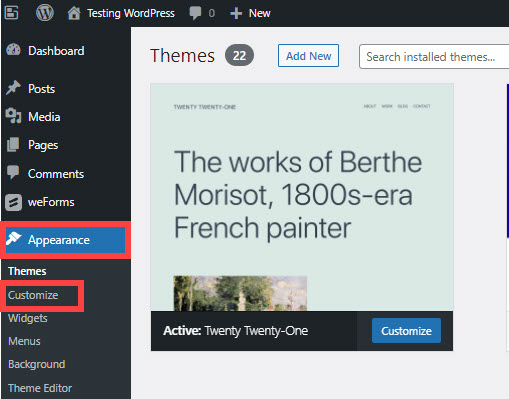Go to the Widgets submenu
Screen dimensions: 509x399
click(x=28, y=318)
